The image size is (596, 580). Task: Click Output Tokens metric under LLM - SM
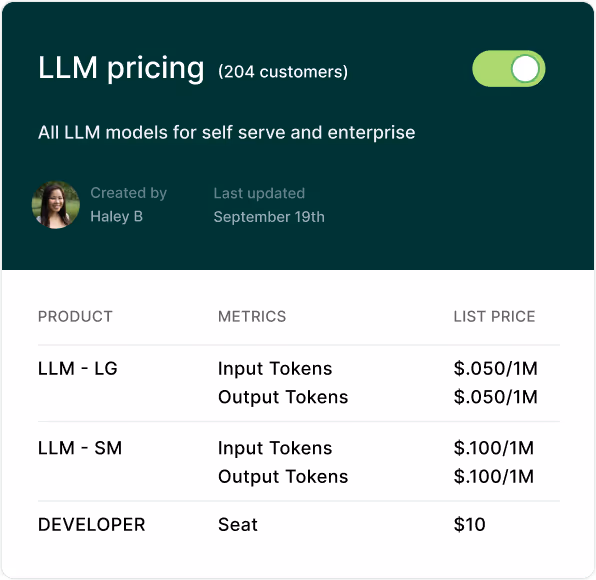[283, 477]
